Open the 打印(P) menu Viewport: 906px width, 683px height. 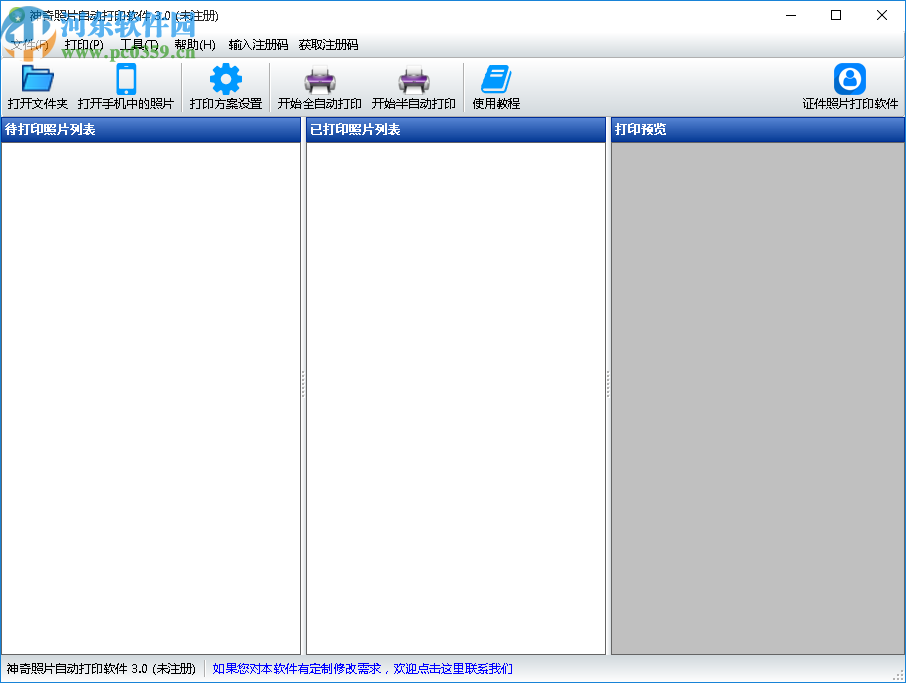click(84, 44)
